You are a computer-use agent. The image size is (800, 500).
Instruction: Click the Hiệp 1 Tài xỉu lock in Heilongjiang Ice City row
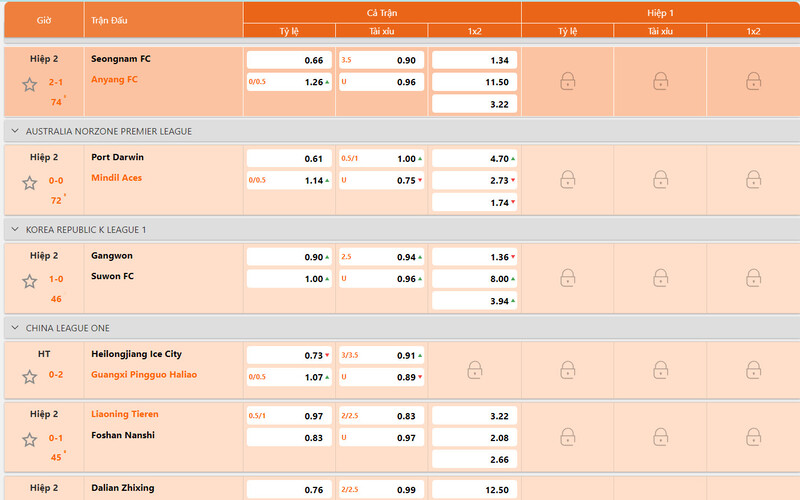coord(660,370)
